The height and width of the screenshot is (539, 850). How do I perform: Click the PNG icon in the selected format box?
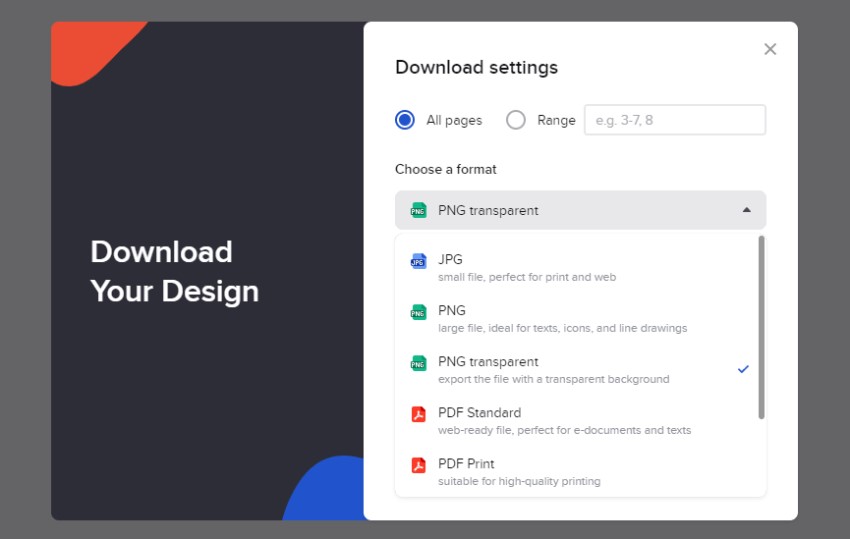click(x=418, y=210)
